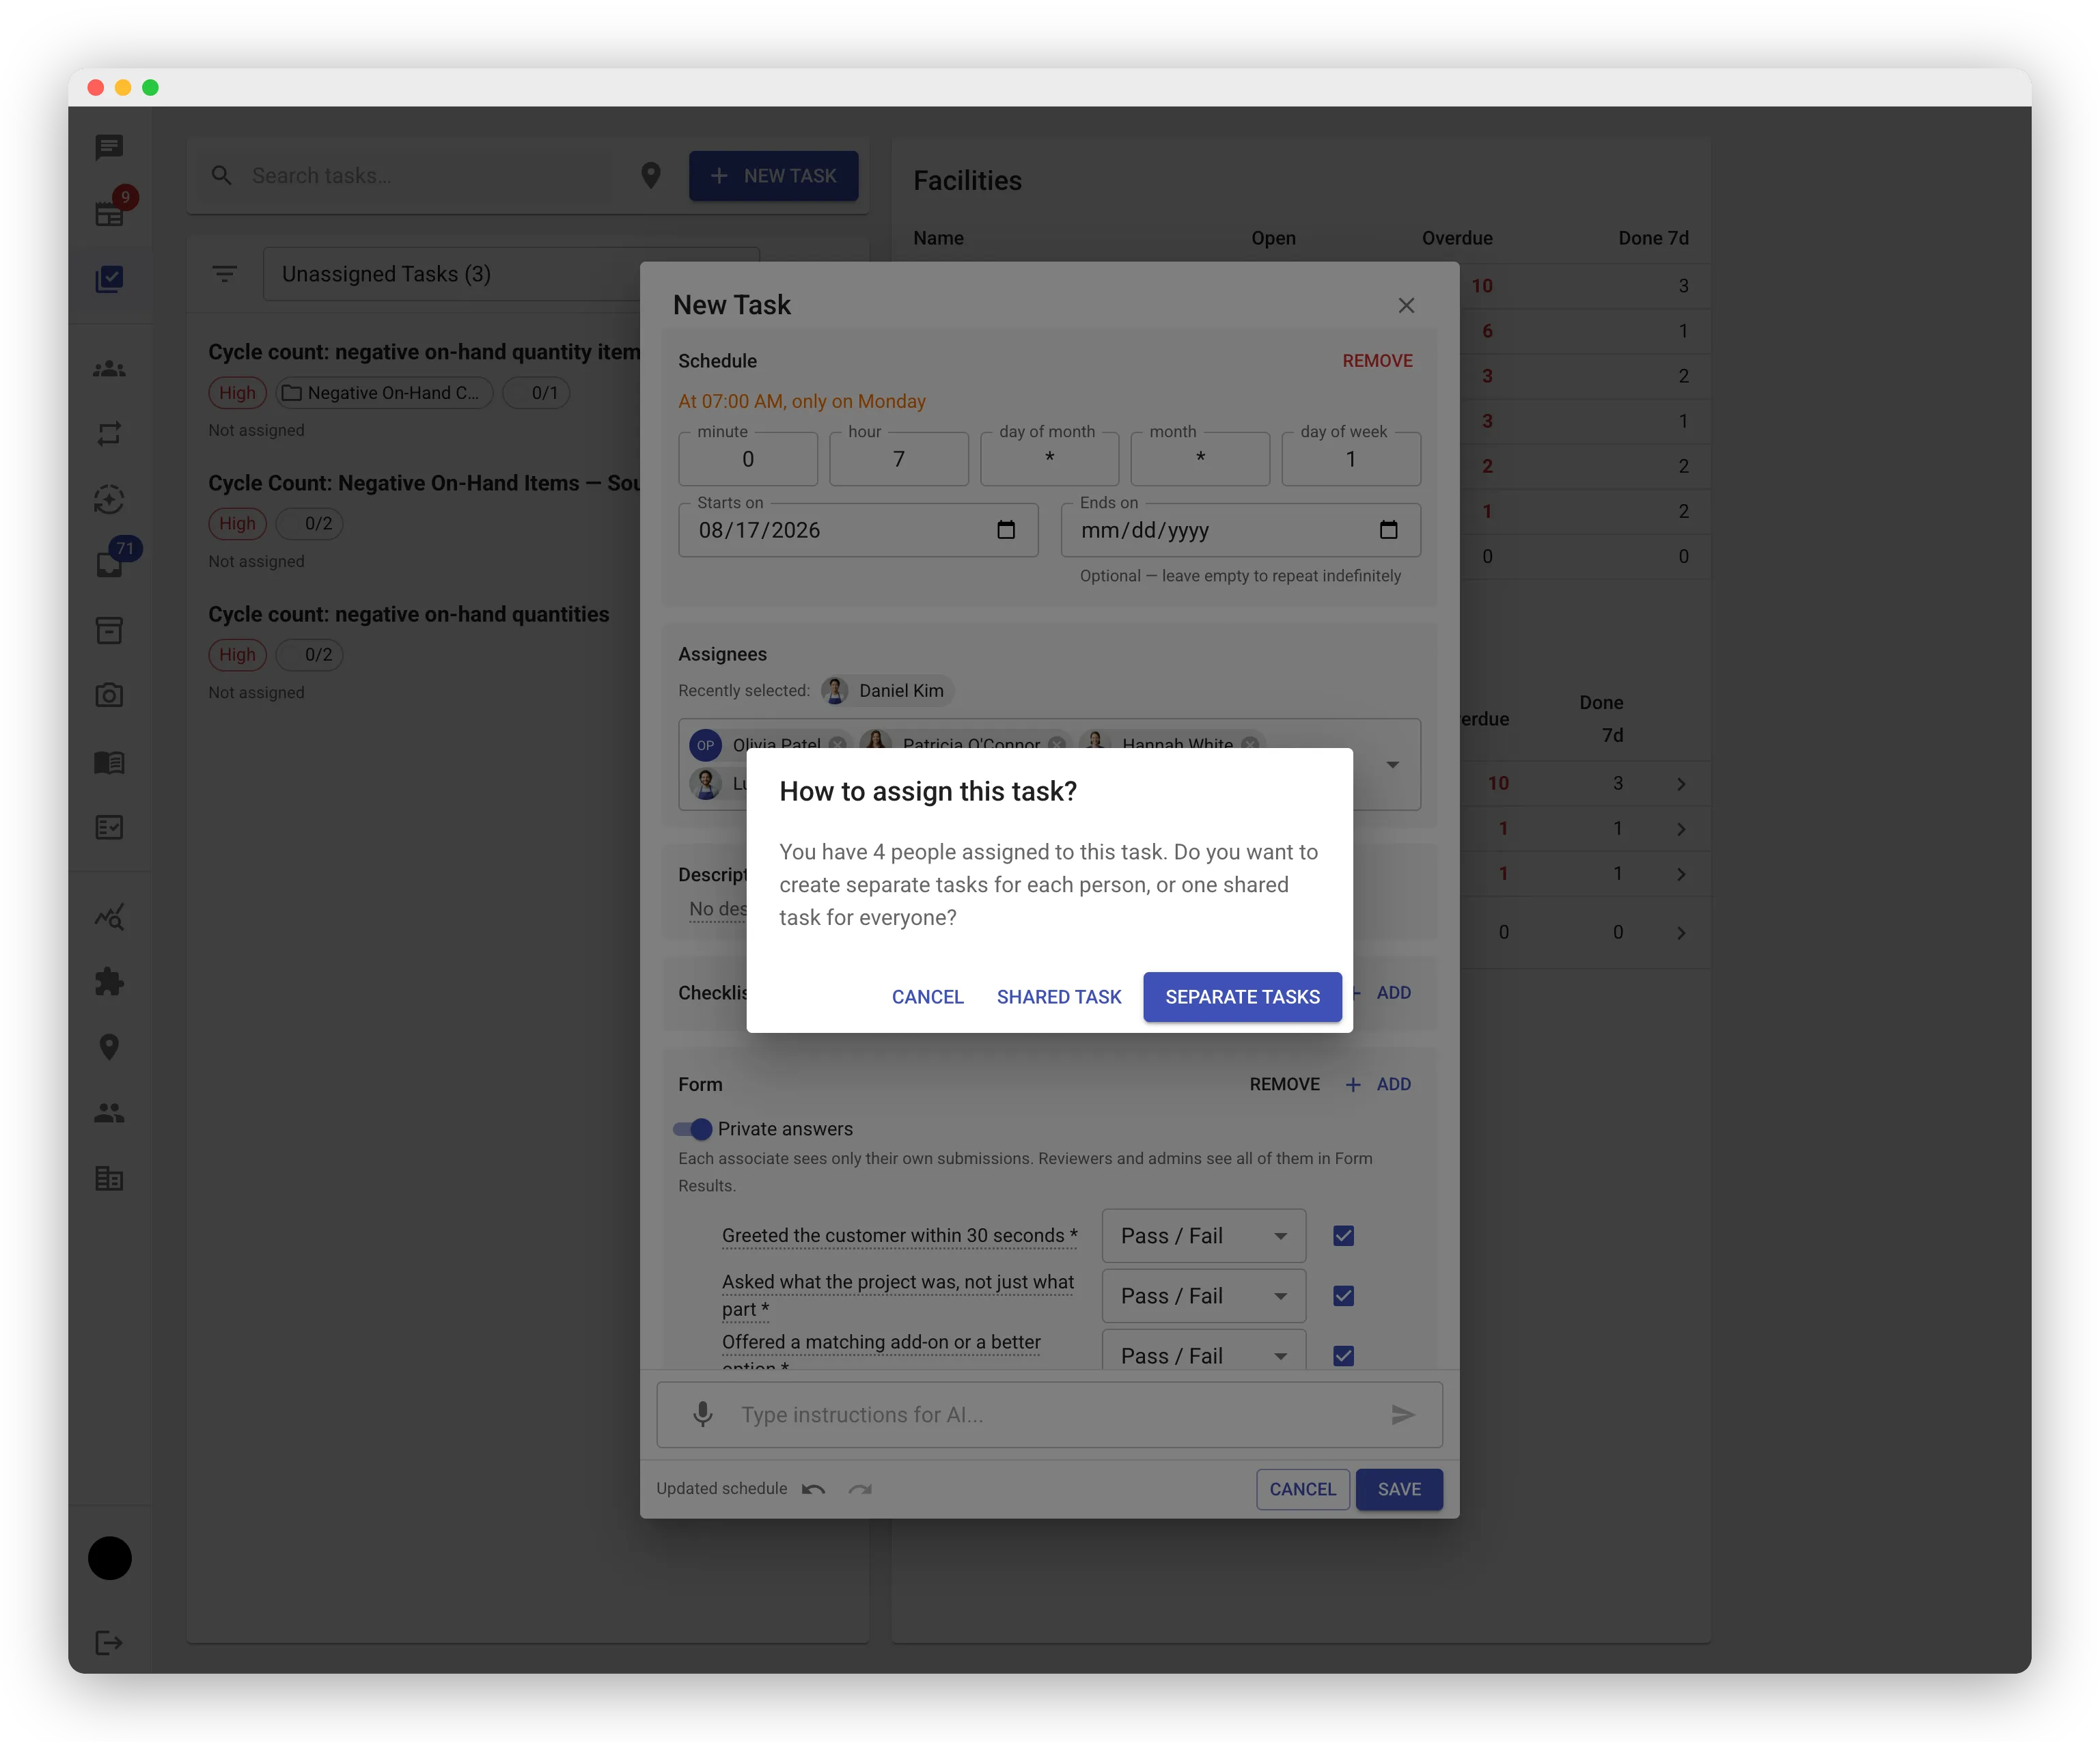Image resolution: width=2100 pixels, height=1742 pixels.
Task: Open the Starts on calendar picker
Action: click(x=1006, y=530)
